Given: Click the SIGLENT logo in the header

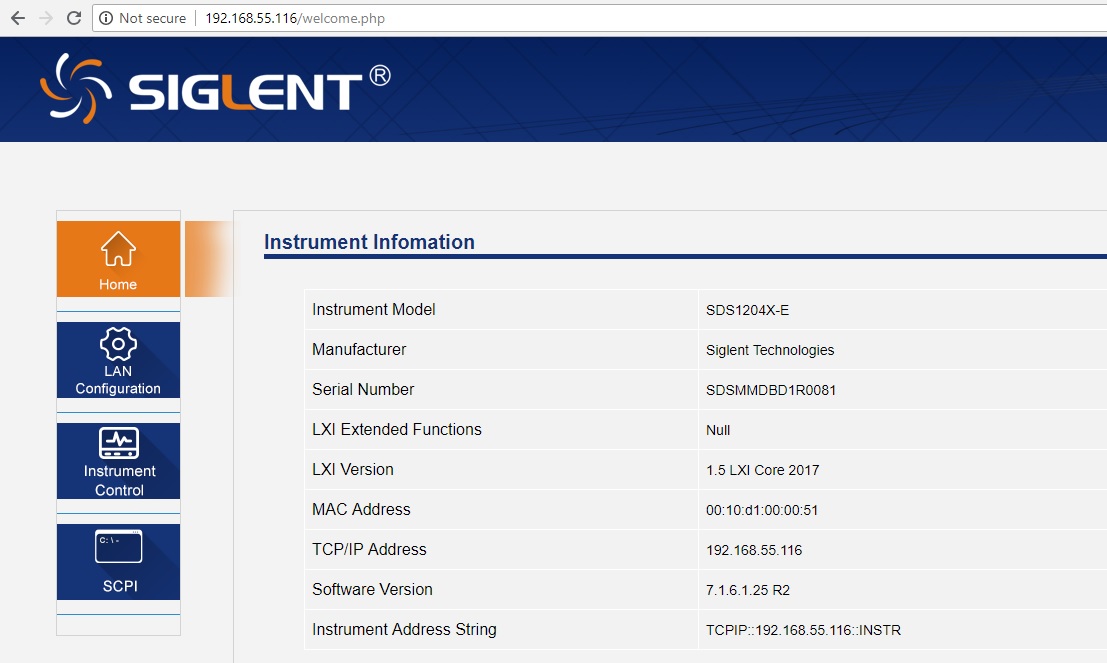Looking at the screenshot, I should 215,89.
